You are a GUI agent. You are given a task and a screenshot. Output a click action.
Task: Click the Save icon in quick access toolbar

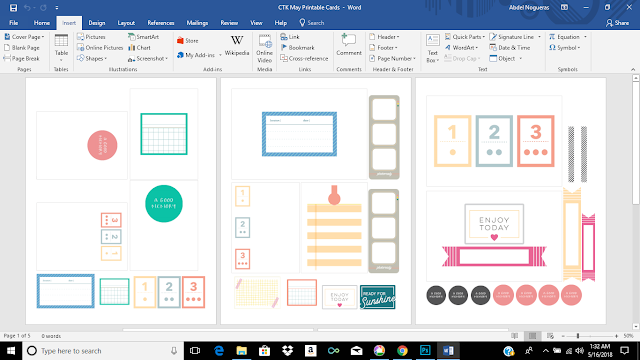tap(13, 7)
